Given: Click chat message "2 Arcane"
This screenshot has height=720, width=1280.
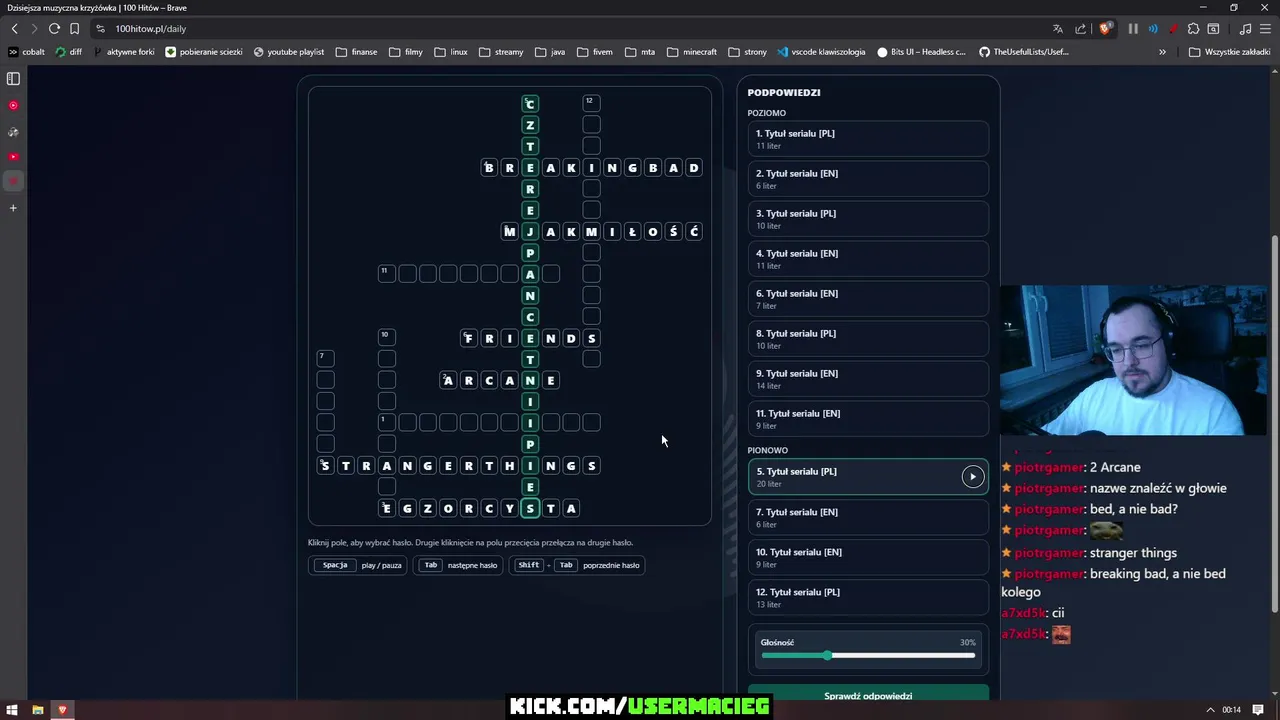Looking at the screenshot, I should pyautogui.click(x=1115, y=467).
